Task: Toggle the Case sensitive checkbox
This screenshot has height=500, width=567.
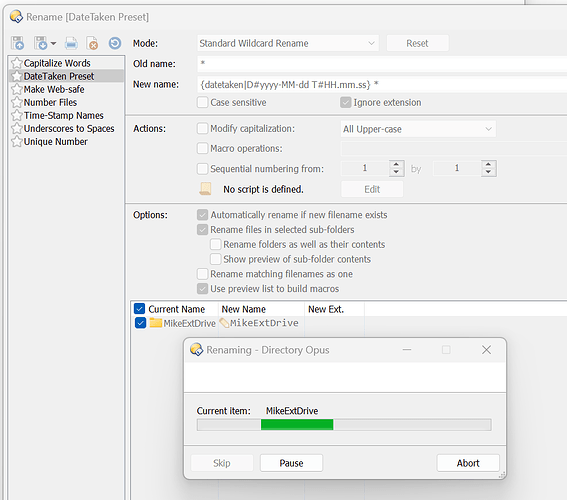Action: click(202, 102)
